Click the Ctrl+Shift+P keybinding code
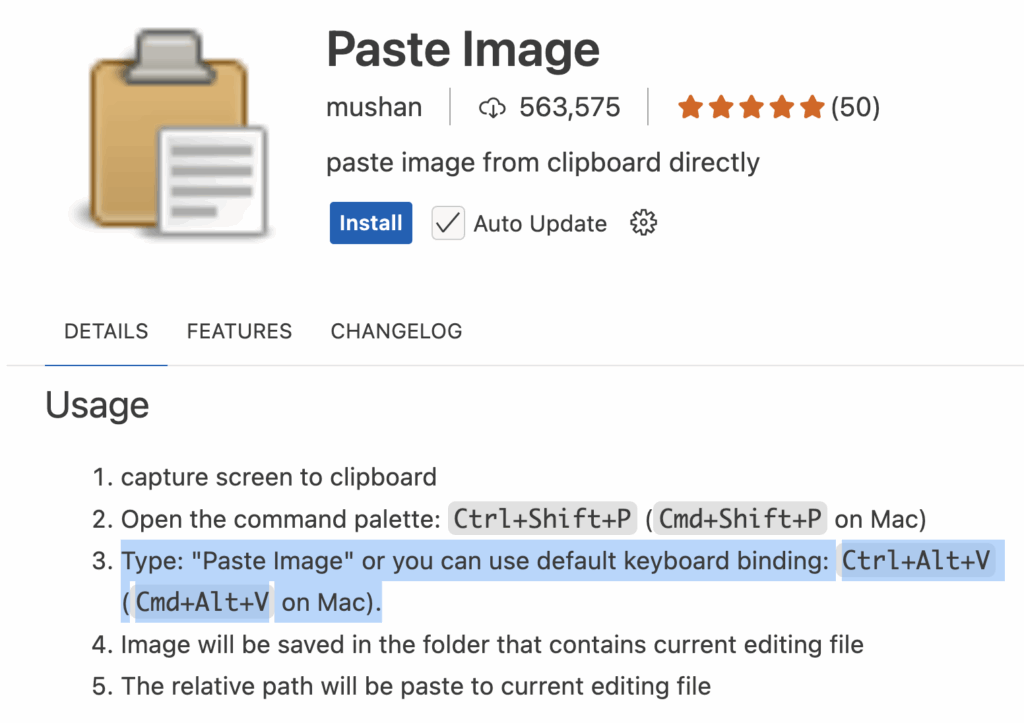Viewport: 1024px width, 723px height. [543, 519]
